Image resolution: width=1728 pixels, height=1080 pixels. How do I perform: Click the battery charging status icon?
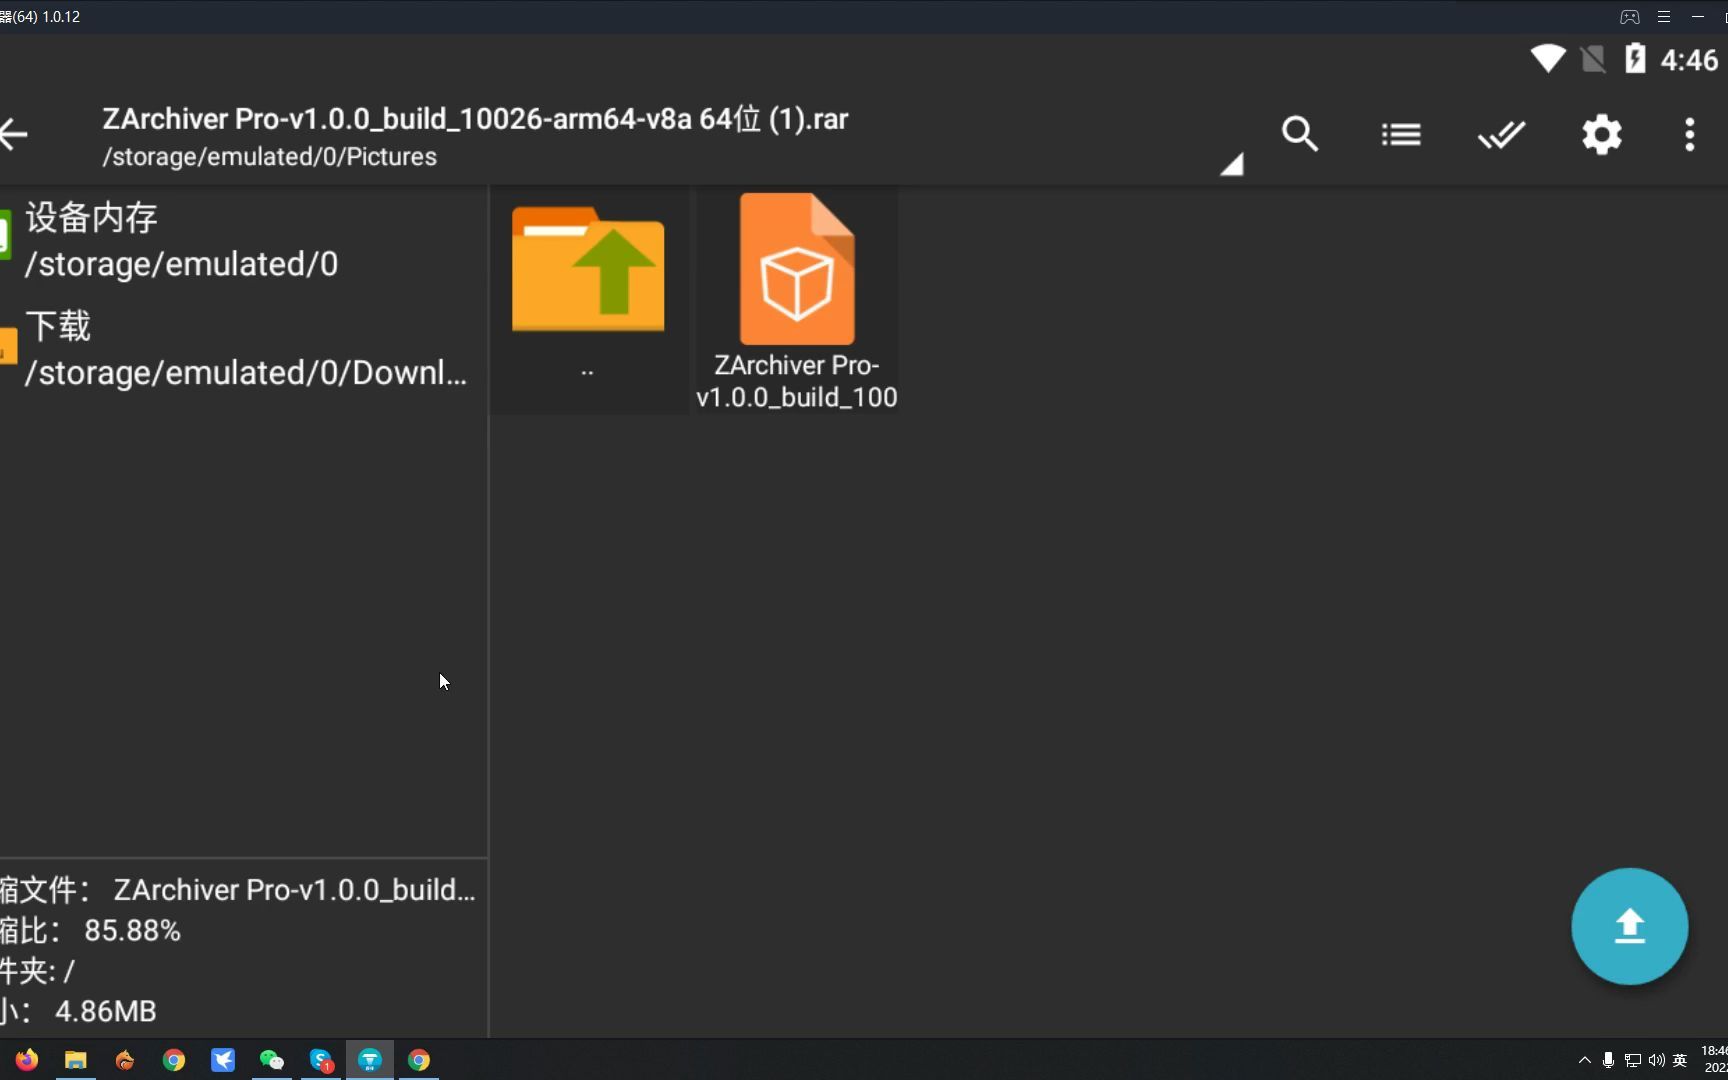[x=1635, y=58]
